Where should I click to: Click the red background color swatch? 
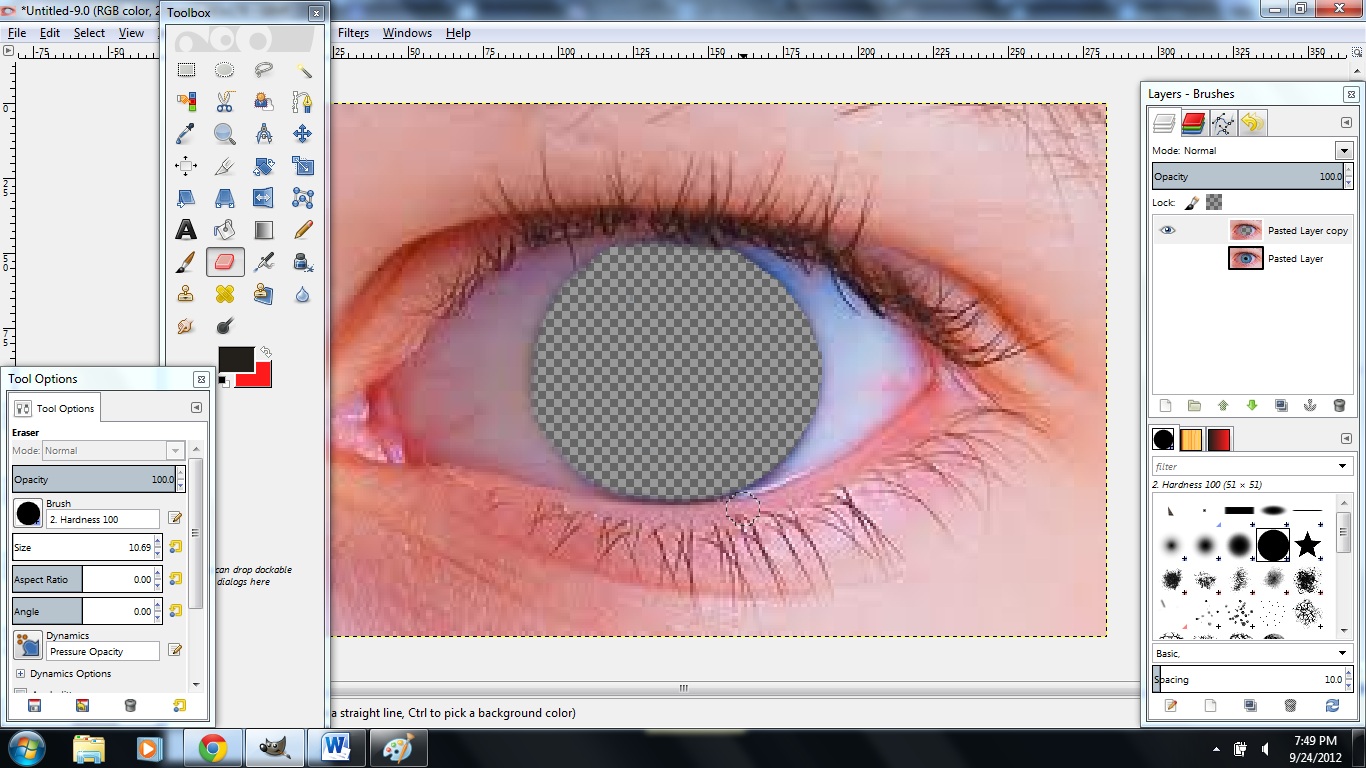click(260, 378)
